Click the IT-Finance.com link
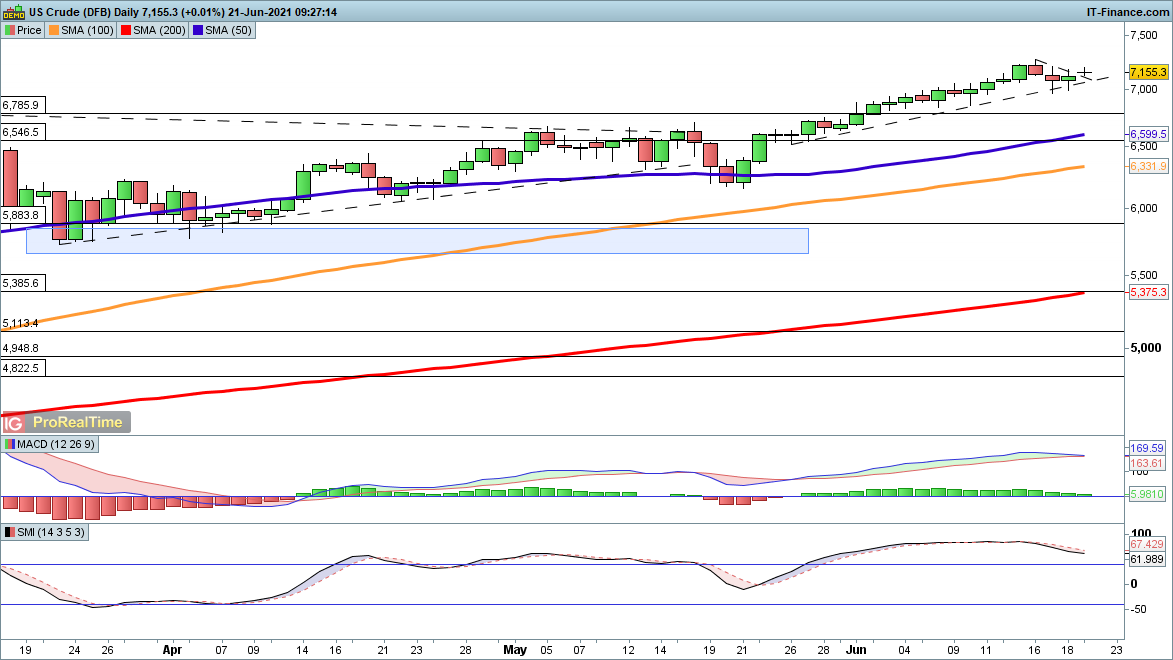The height and width of the screenshot is (660, 1173). click(1127, 11)
